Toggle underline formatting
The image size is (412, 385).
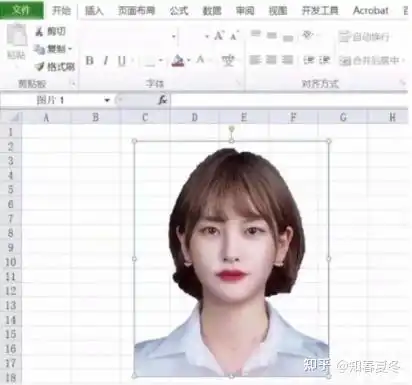coord(122,61)
